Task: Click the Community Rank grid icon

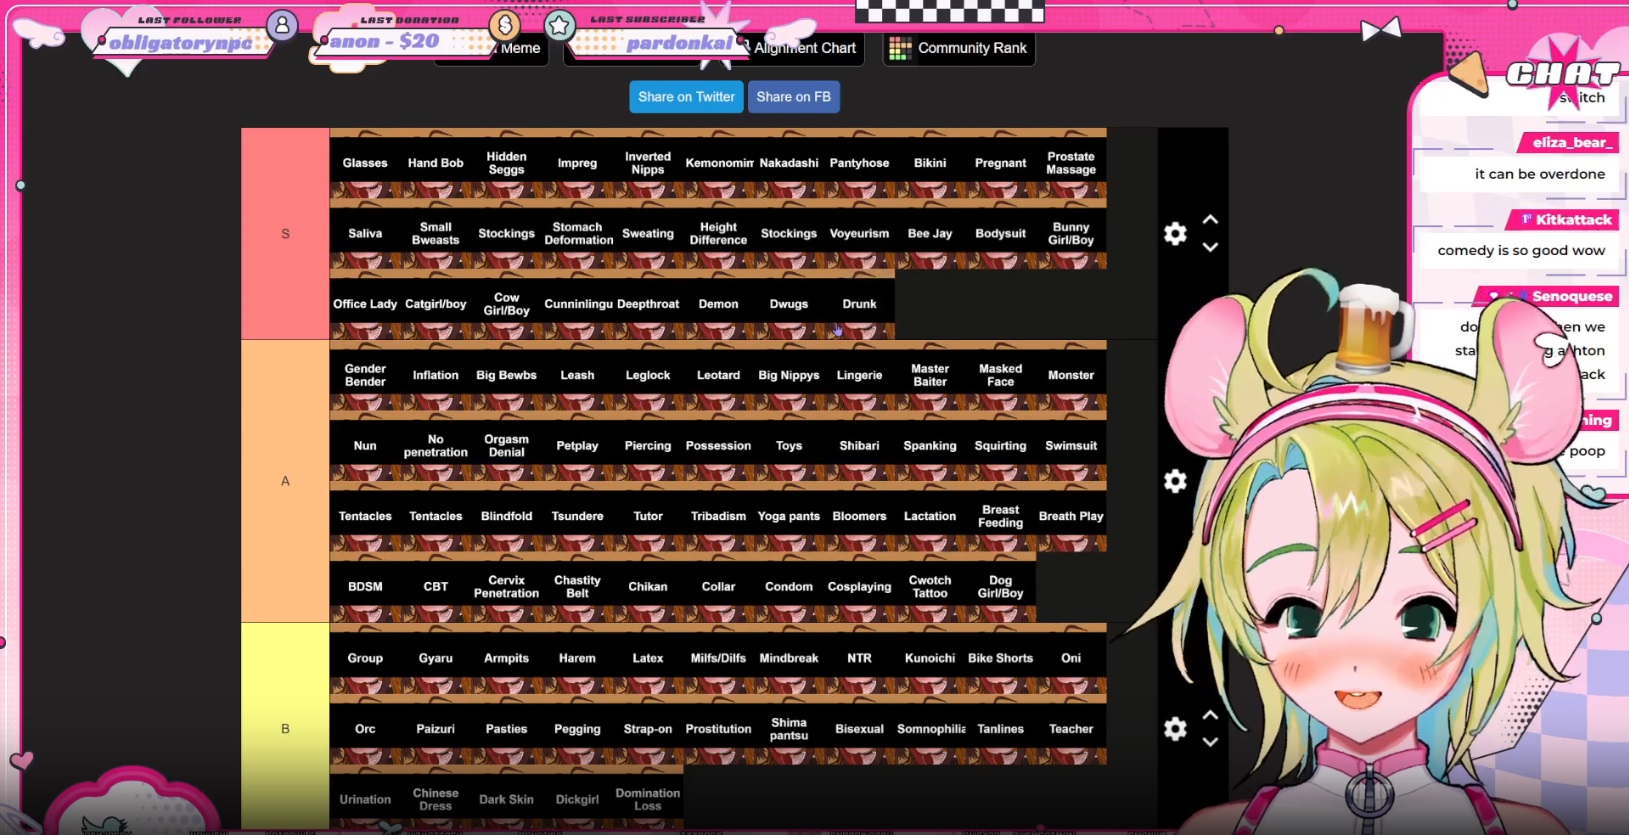Action: [x=900, y=48]
